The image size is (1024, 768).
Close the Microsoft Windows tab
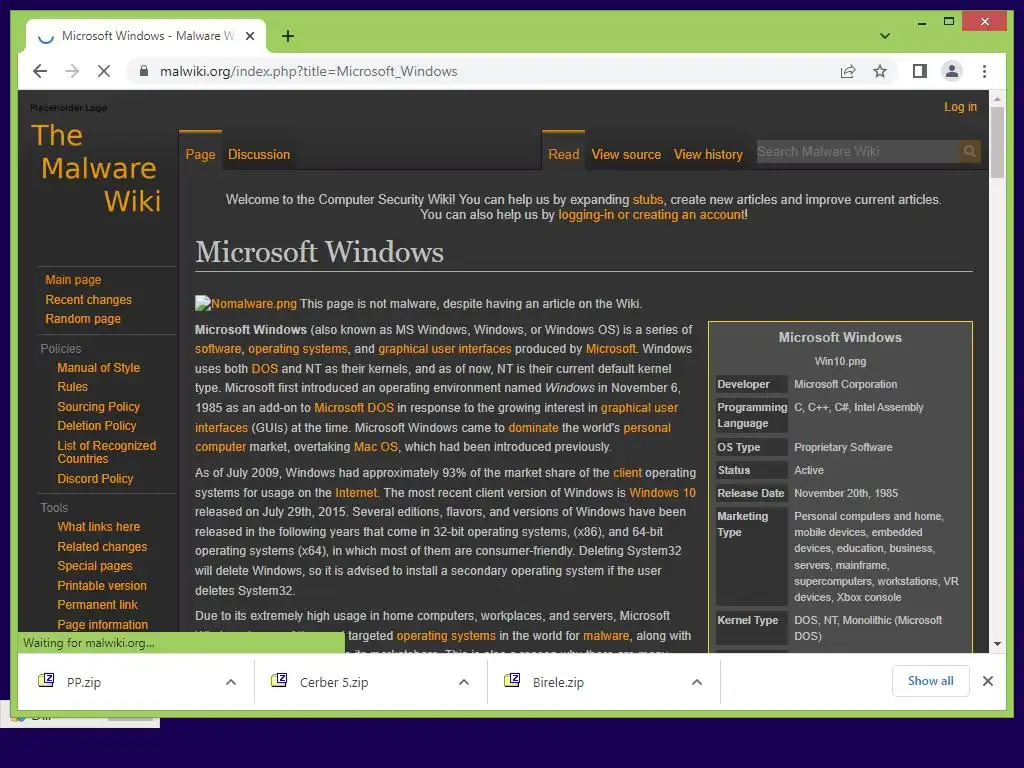click(249, 36)
